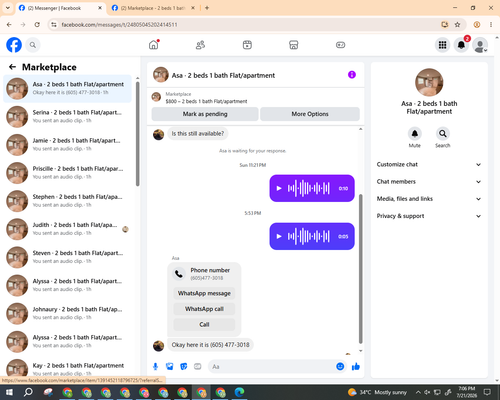
Task: Click the back arrow beside Marketplace
Action: coord(12,67)
